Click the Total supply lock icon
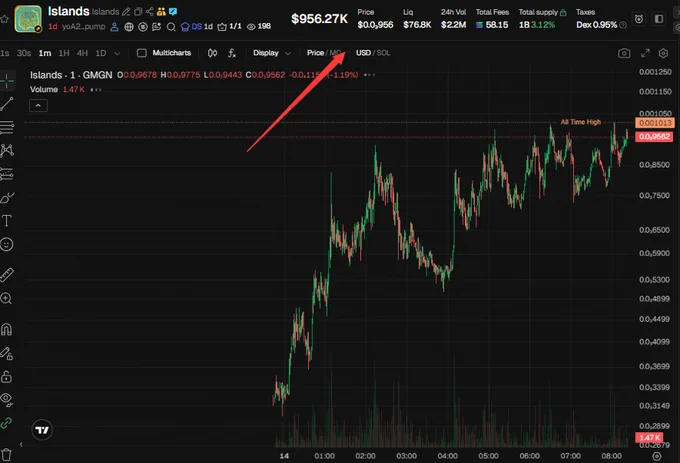 pyautogui.click(x=563, y=12)
